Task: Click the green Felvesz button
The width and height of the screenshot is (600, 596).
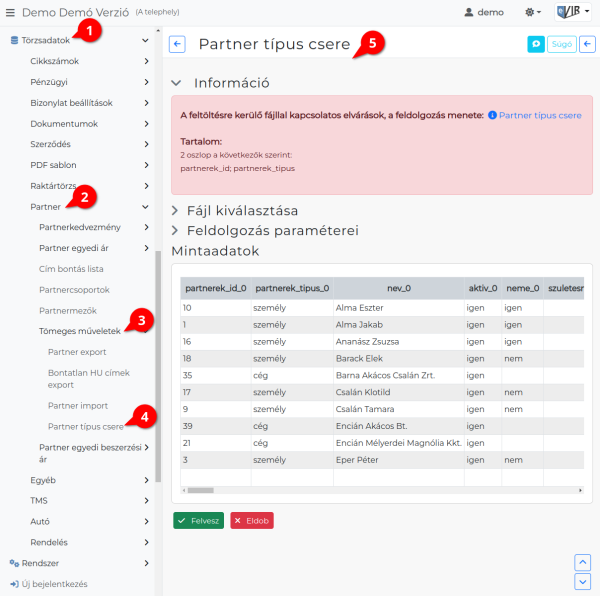Action: click(198, 520)
